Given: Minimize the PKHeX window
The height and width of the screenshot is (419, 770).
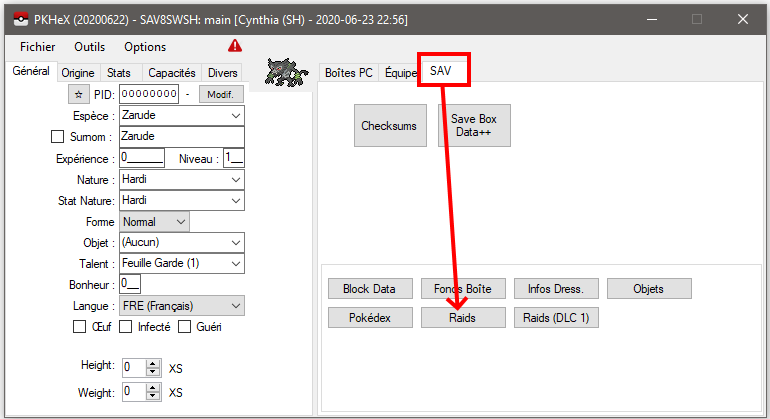Looking at the screenshot, I should coord(652,20).
